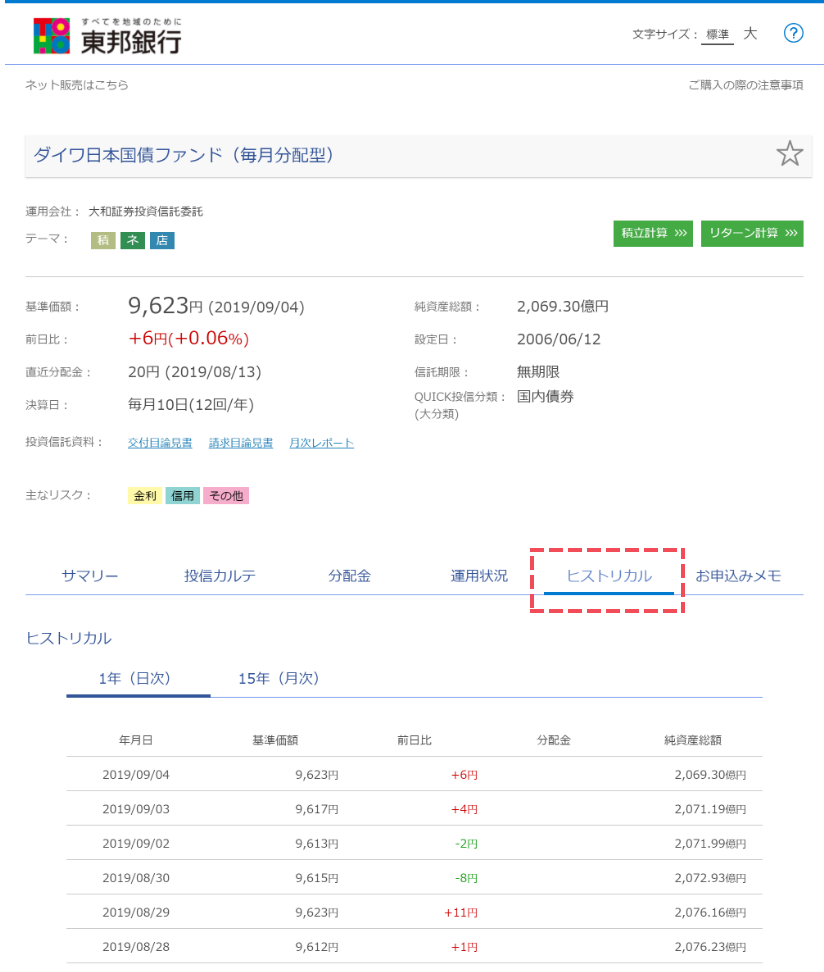Select the 2019/08/29 date cell
Screen dimensions: 824x972
click(x=136, y=912)
